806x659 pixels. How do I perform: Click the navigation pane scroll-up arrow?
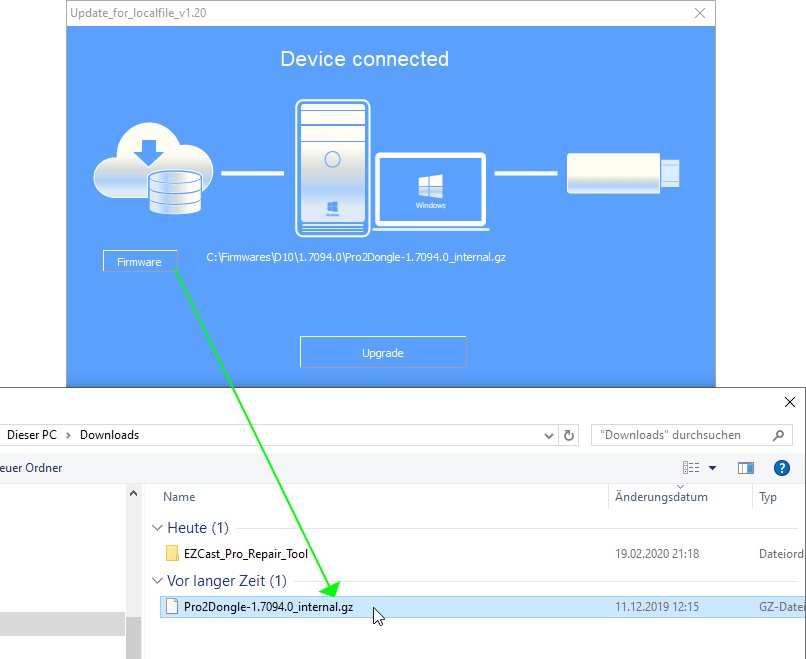133,493
